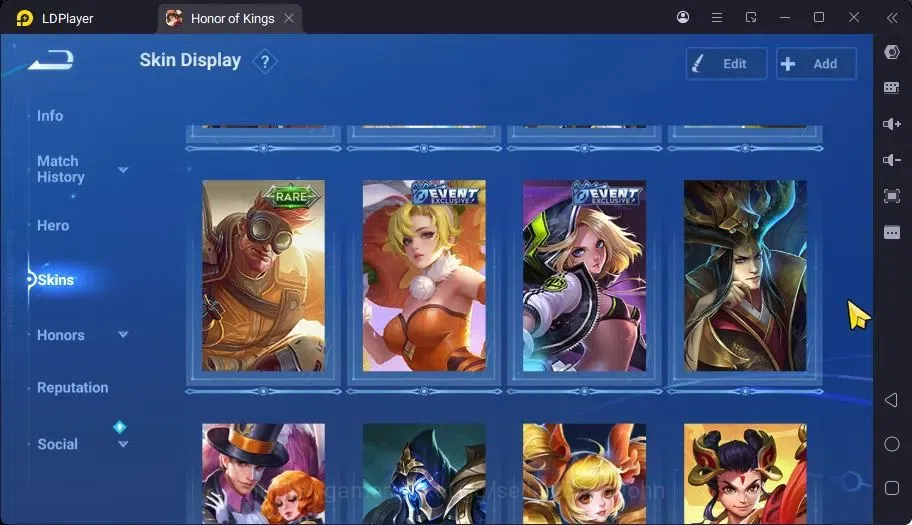Select the antlered dark robe skin card
The height and width of the screenshot is (525, 912).
745,276
